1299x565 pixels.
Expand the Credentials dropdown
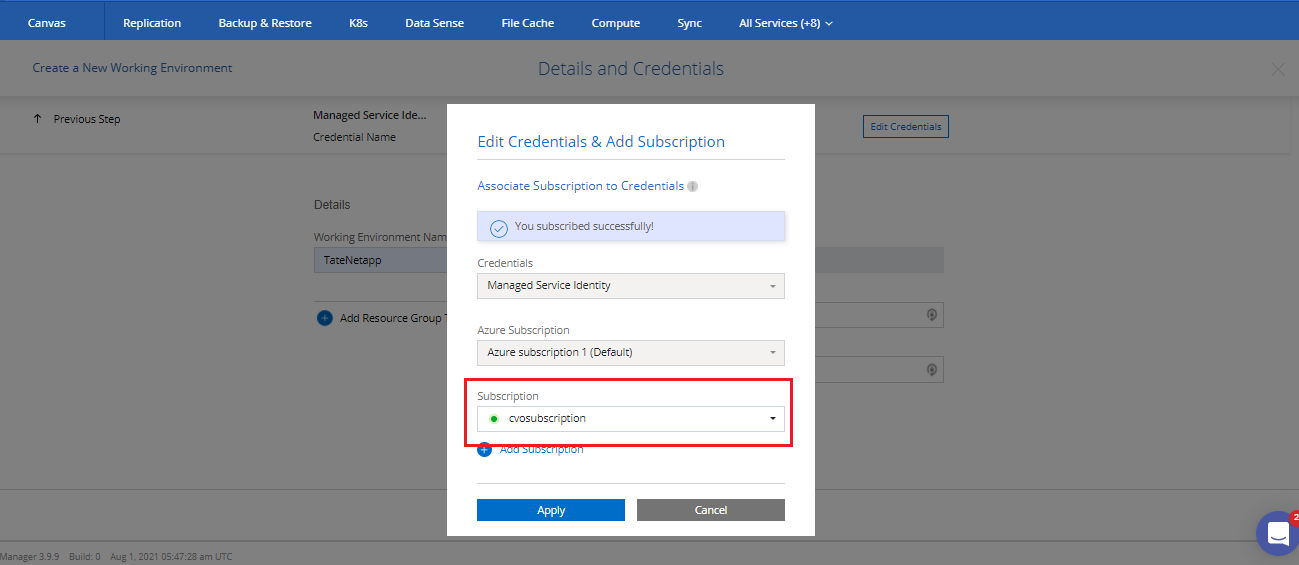click(x=630, y=286)
